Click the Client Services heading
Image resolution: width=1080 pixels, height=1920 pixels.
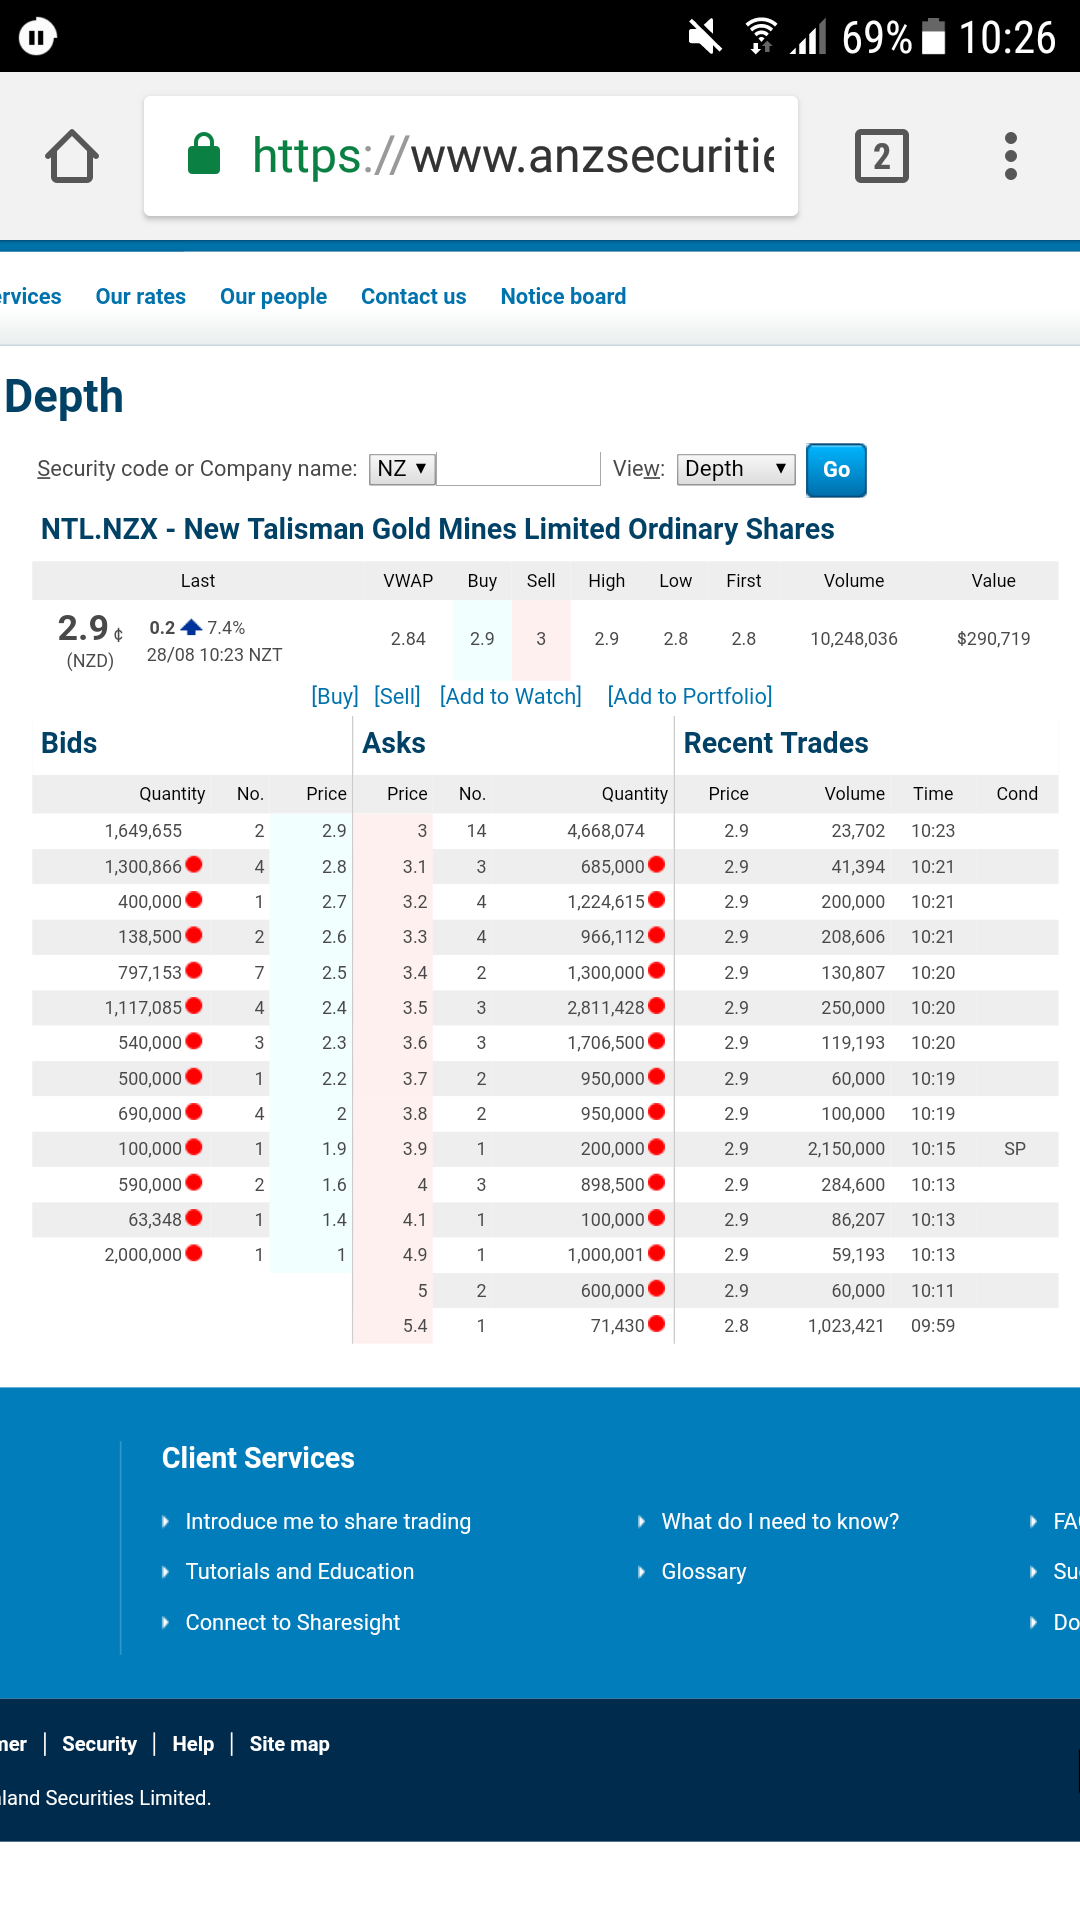[258, 1458]
